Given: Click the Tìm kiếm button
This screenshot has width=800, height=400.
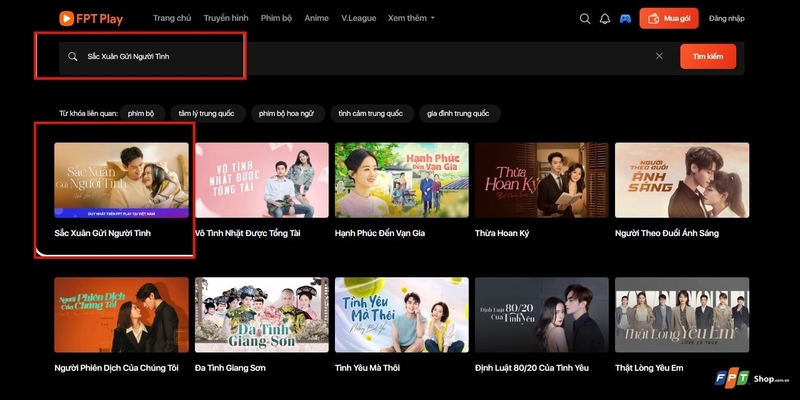Looking at the screenshot, I should click(708, 56).
